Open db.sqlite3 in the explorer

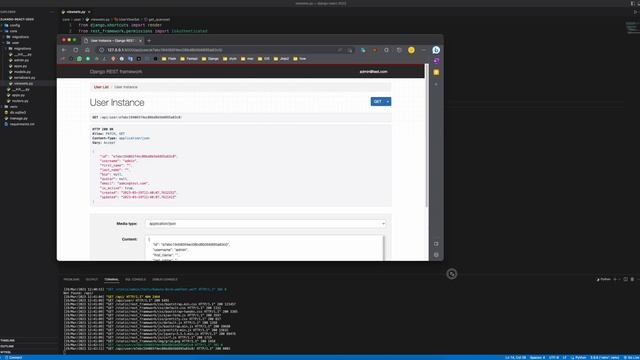pyautogui.click(x=18, y=112)
